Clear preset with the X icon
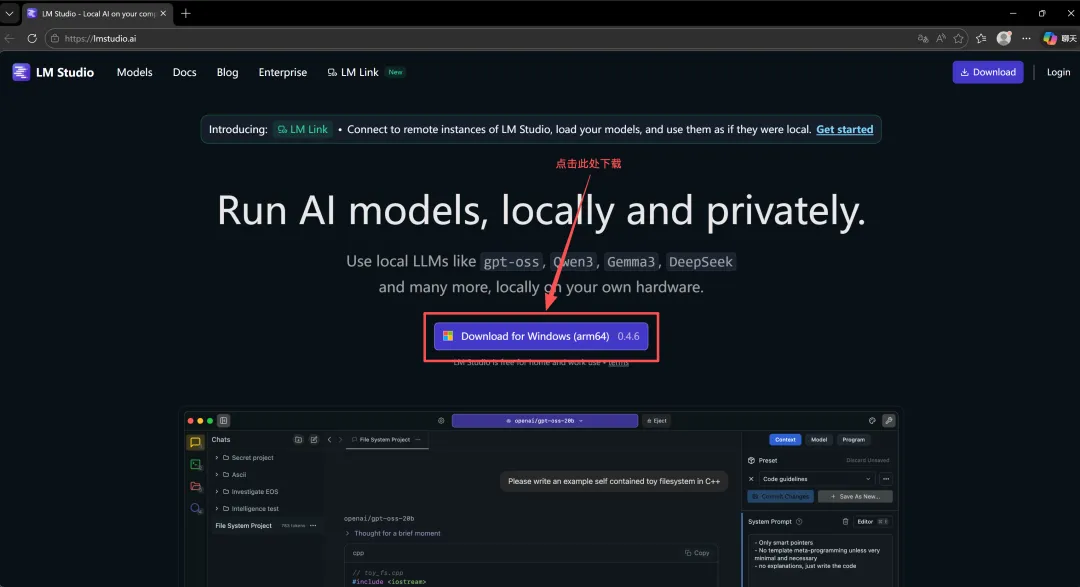This screenshot has width=1080, height=587. 751,479
